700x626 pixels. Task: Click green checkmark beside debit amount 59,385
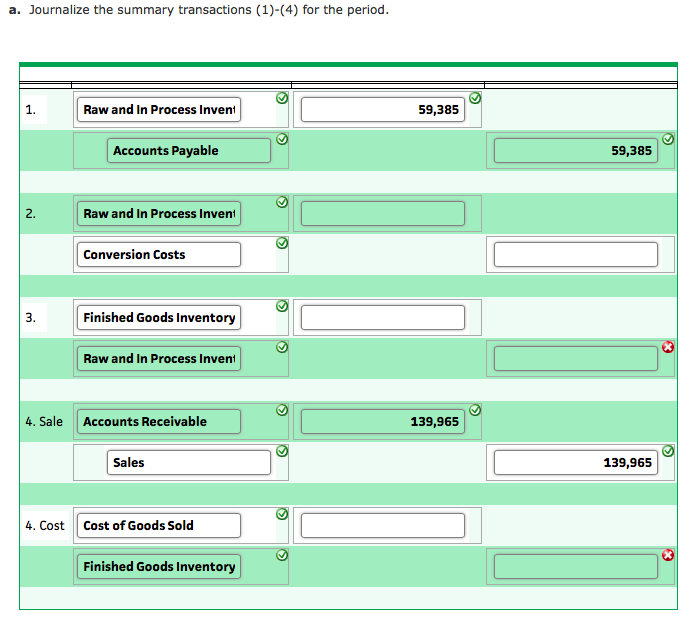click(476, 98)
